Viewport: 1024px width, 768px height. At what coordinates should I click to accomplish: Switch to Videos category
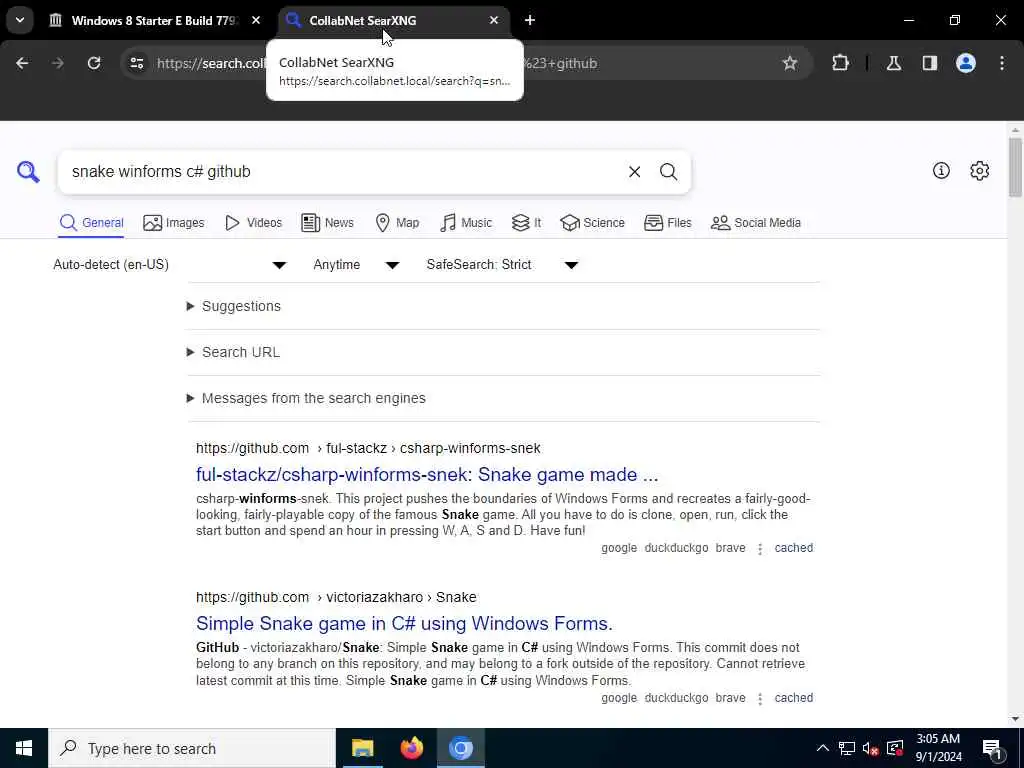click(x=253, y=223)
